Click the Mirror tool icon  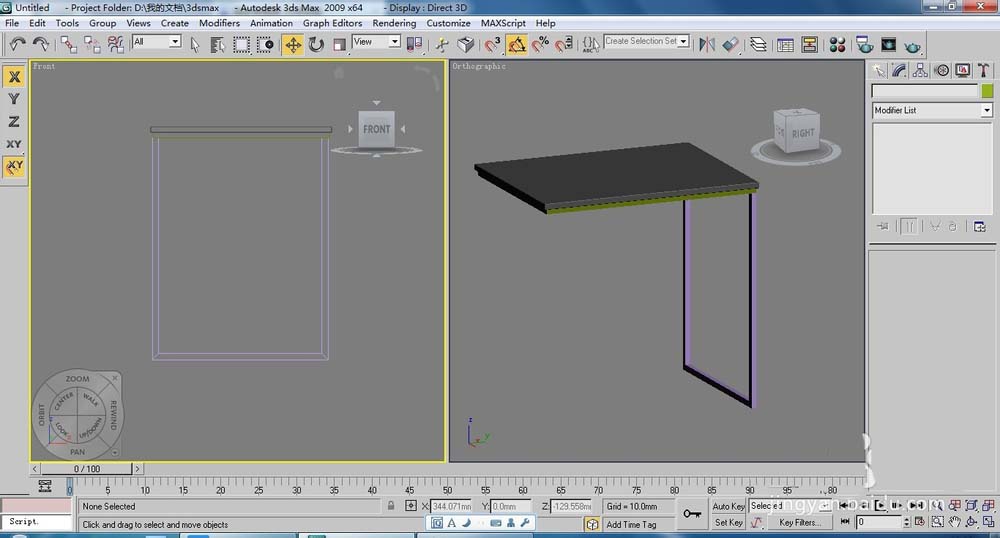coord(707,44)
